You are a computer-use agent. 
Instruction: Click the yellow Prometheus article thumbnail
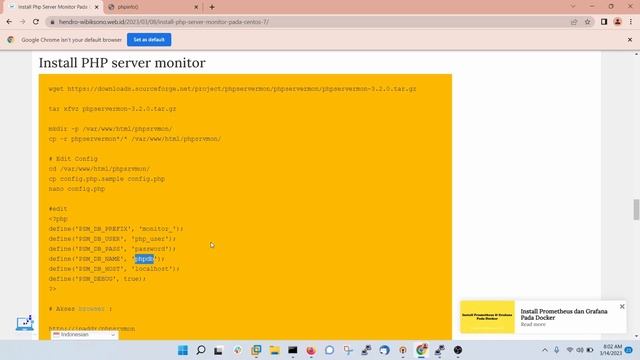point(487,317)
